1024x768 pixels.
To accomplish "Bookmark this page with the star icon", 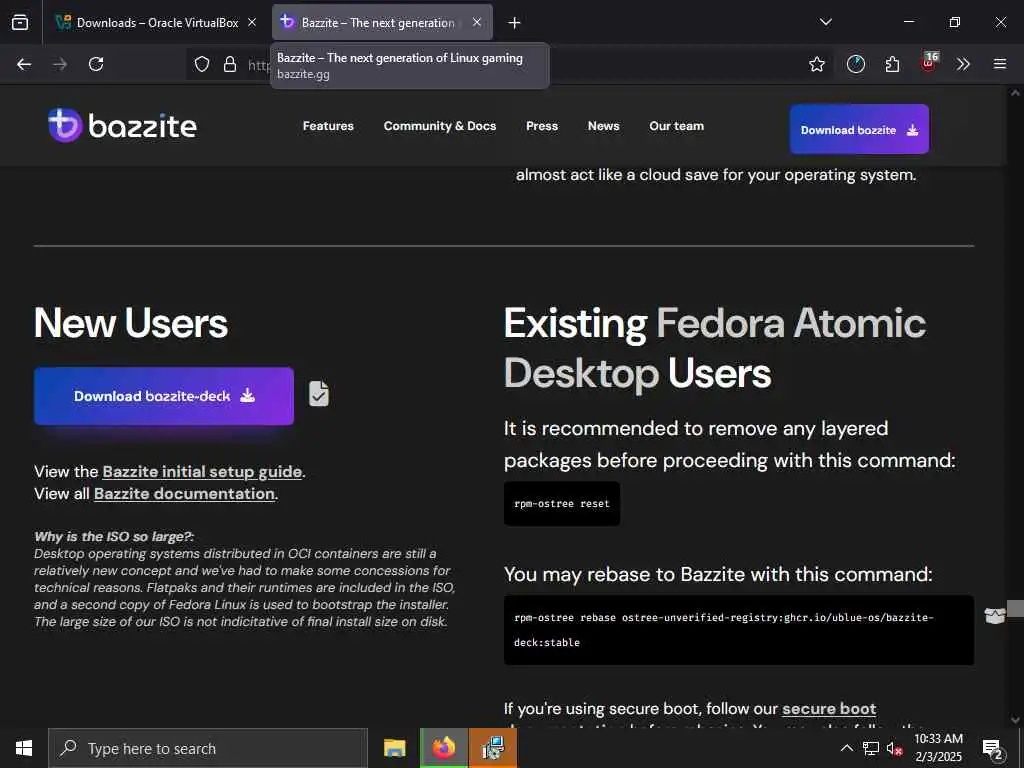I will (816, 64).
